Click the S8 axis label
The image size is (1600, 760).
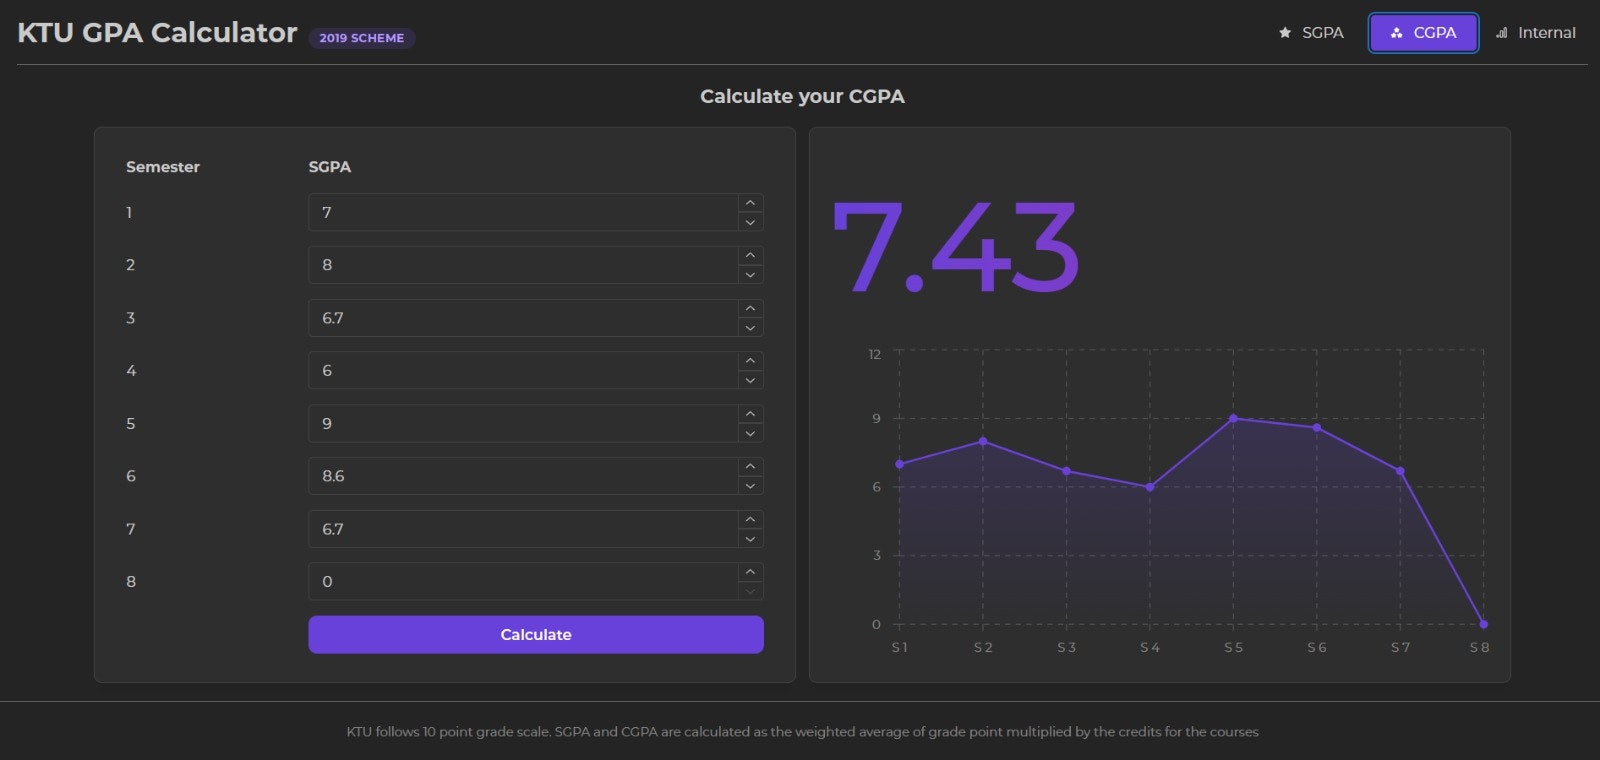click(x=1480, y=648)
